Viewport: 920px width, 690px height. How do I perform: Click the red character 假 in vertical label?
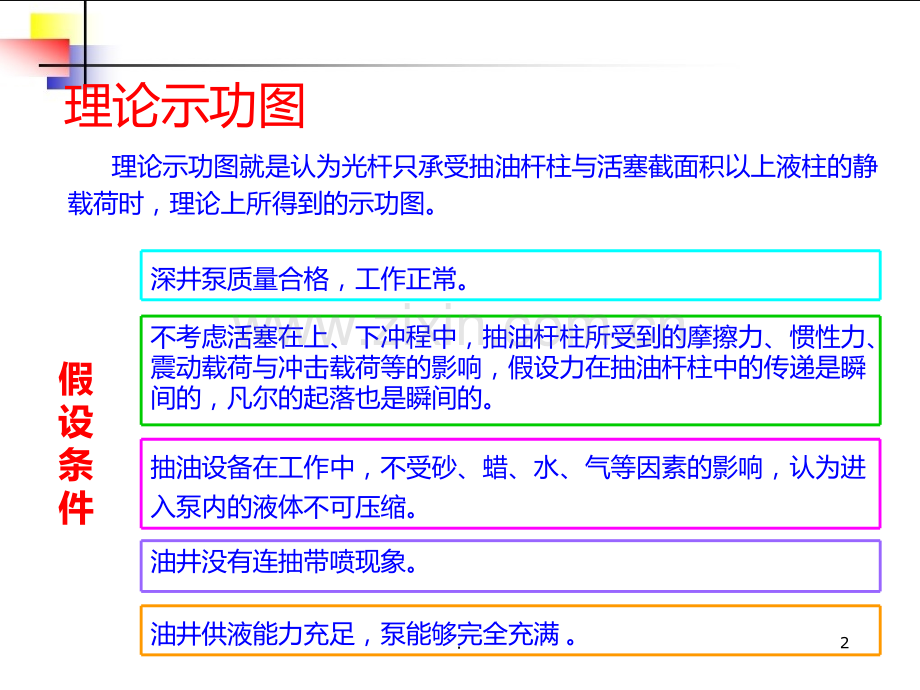76,381
